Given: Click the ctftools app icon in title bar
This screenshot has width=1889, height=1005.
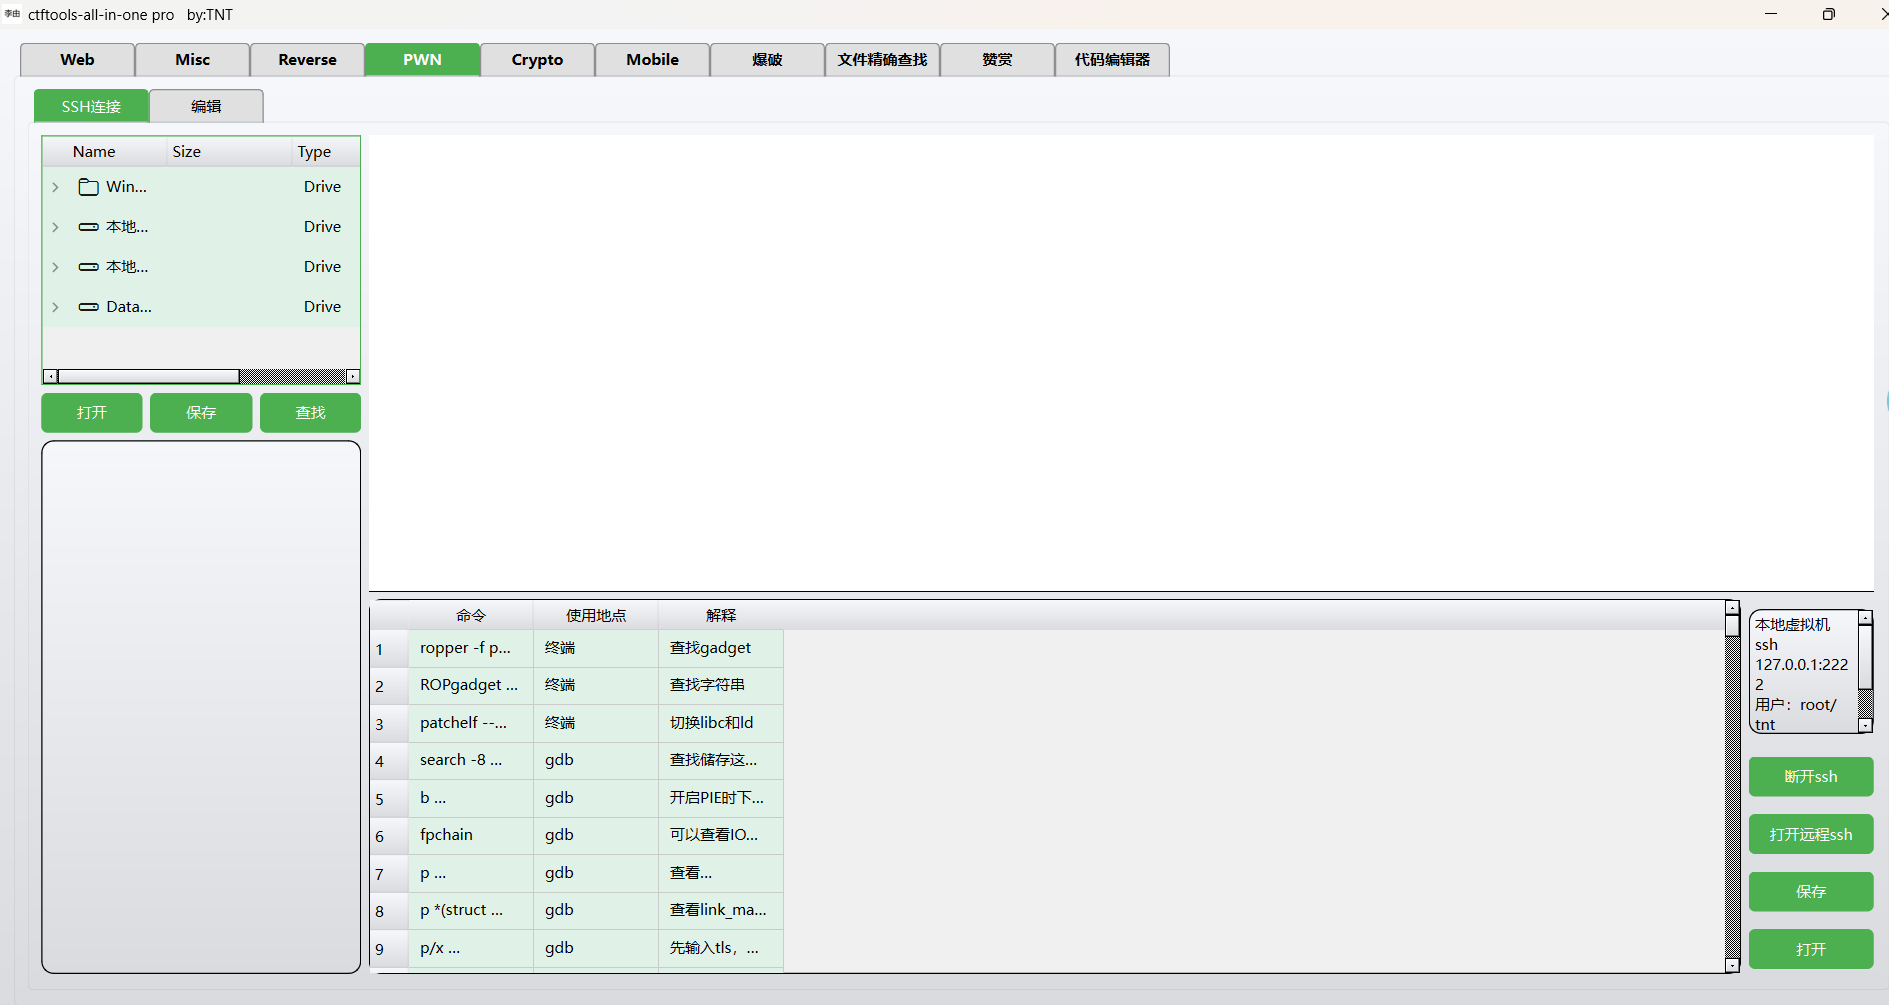Looking at the screenshot, I should 12,14.
